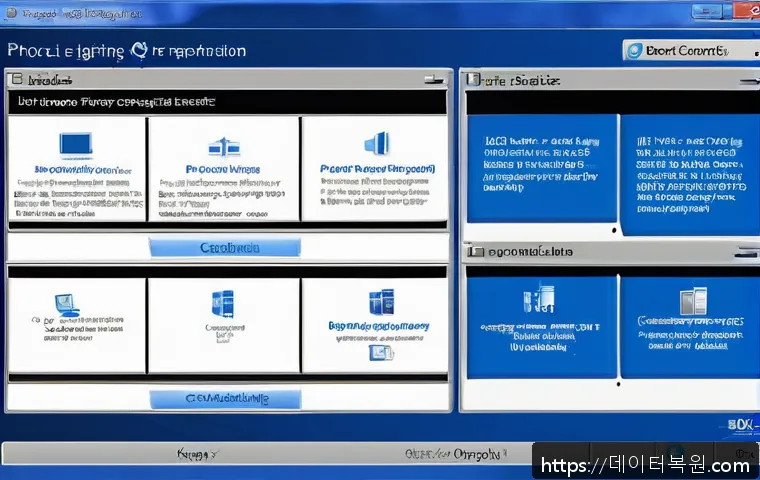
Task: Toggle the upper-right panel header checkbox icon
Action: [x=474, y=80]
